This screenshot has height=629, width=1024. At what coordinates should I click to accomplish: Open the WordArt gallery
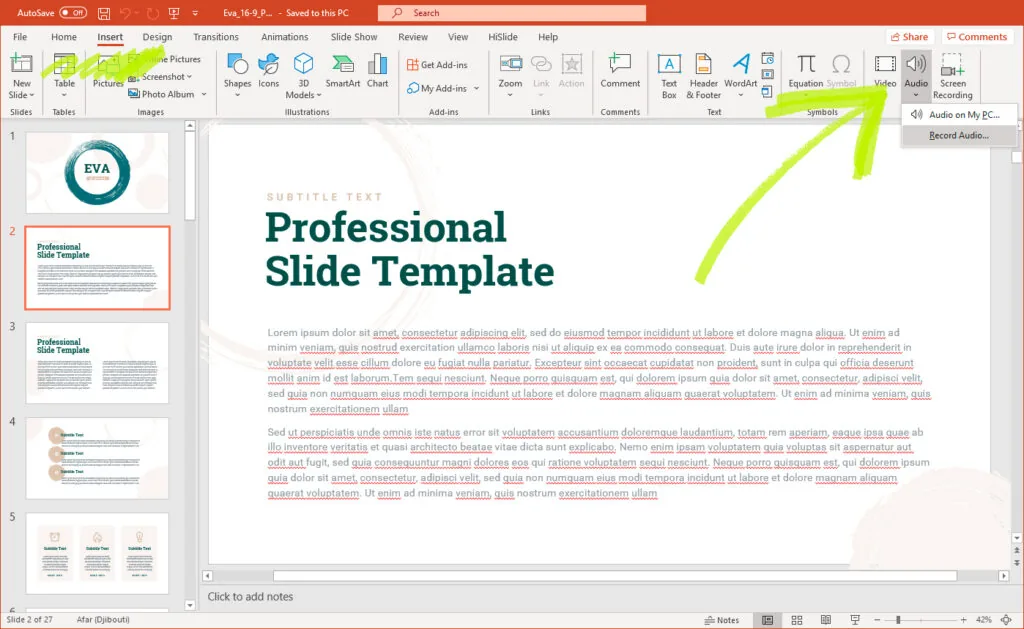[741, 73]
